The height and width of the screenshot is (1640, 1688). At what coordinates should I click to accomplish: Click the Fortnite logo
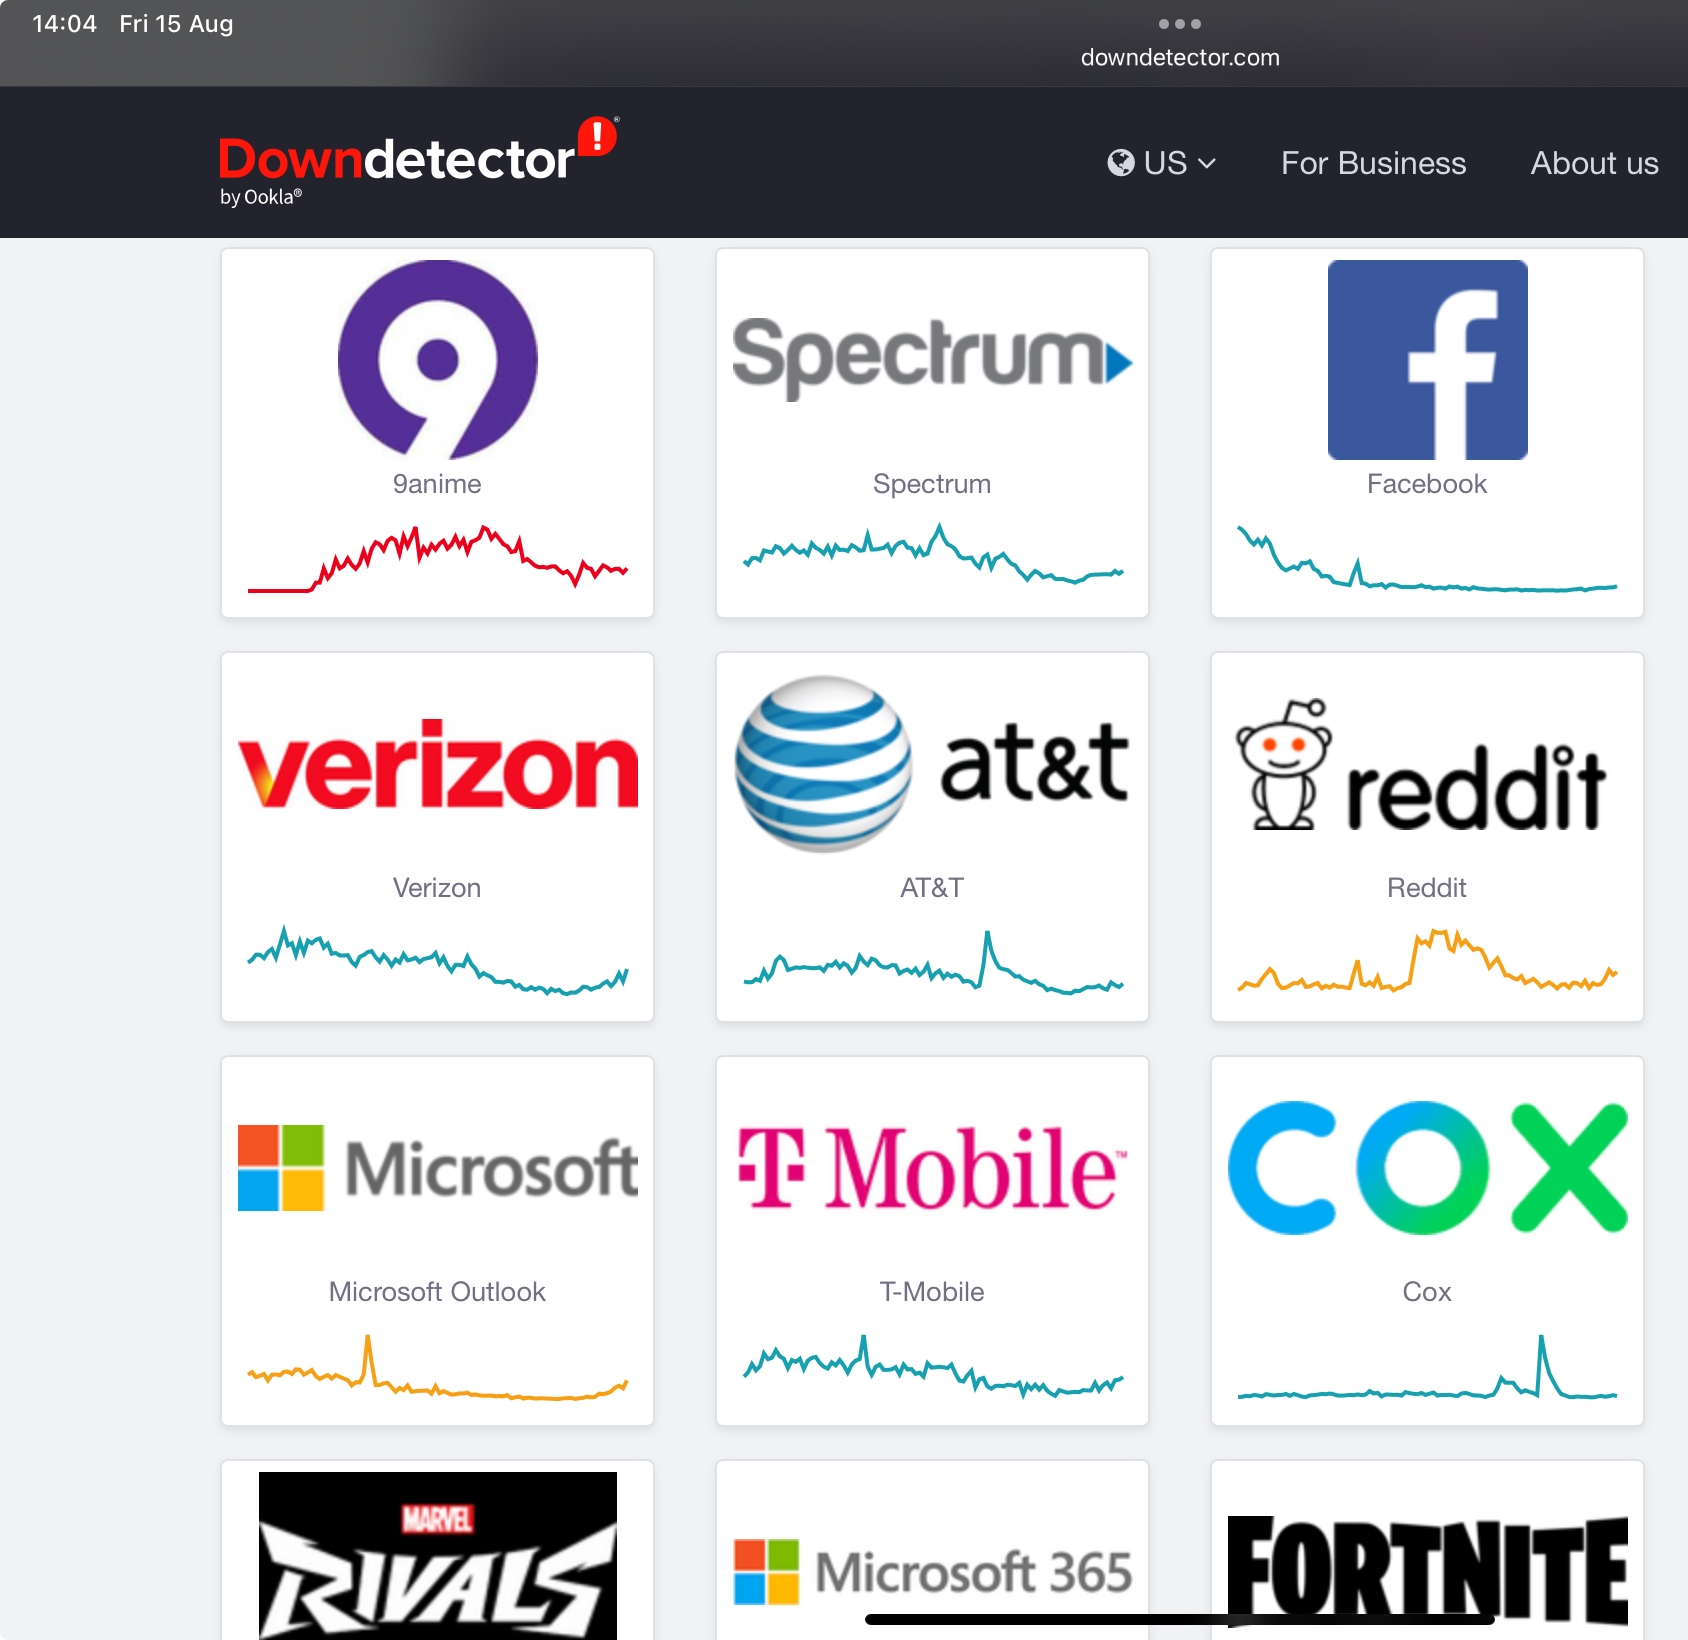[1427, 1571]
